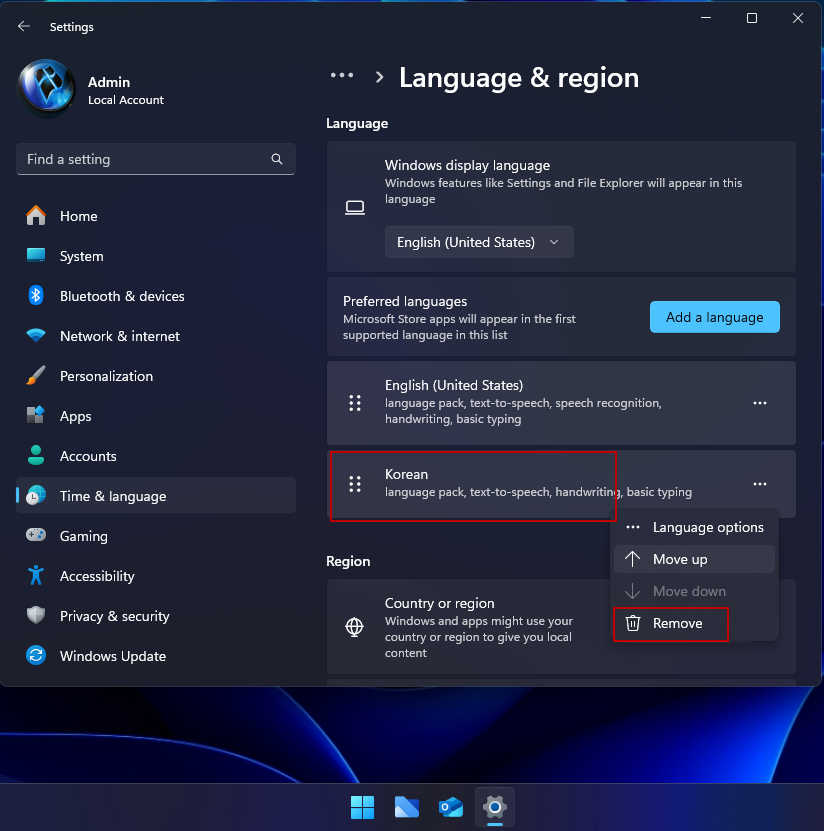824x831 pixels.
Task: Click the Home house icon in sidebar
Action: tap(36, 216)
